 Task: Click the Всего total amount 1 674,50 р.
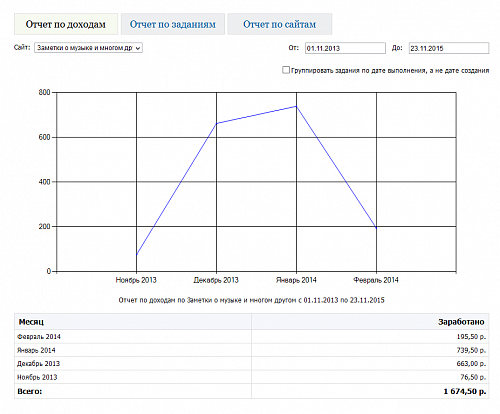click(x=465, y=391)
